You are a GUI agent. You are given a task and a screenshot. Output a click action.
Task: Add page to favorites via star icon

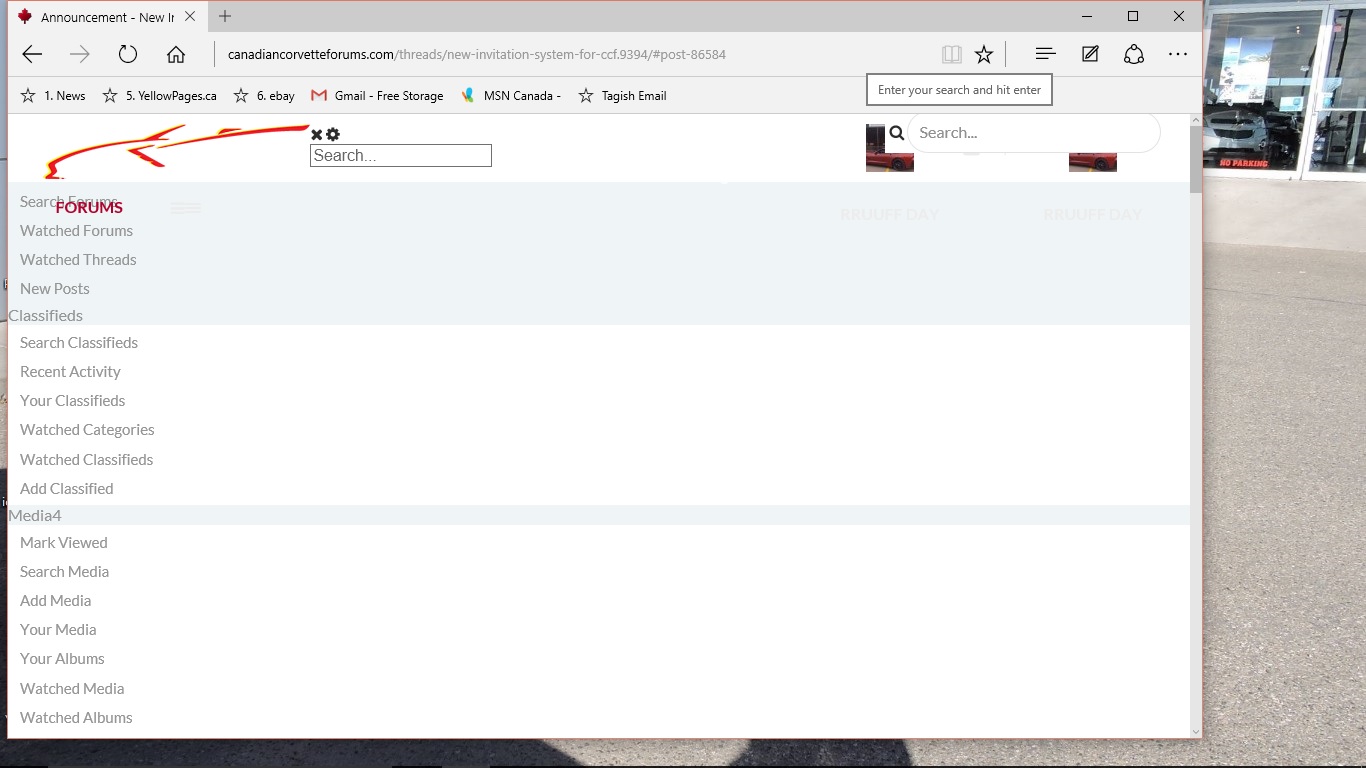click(x=984, y=54)
